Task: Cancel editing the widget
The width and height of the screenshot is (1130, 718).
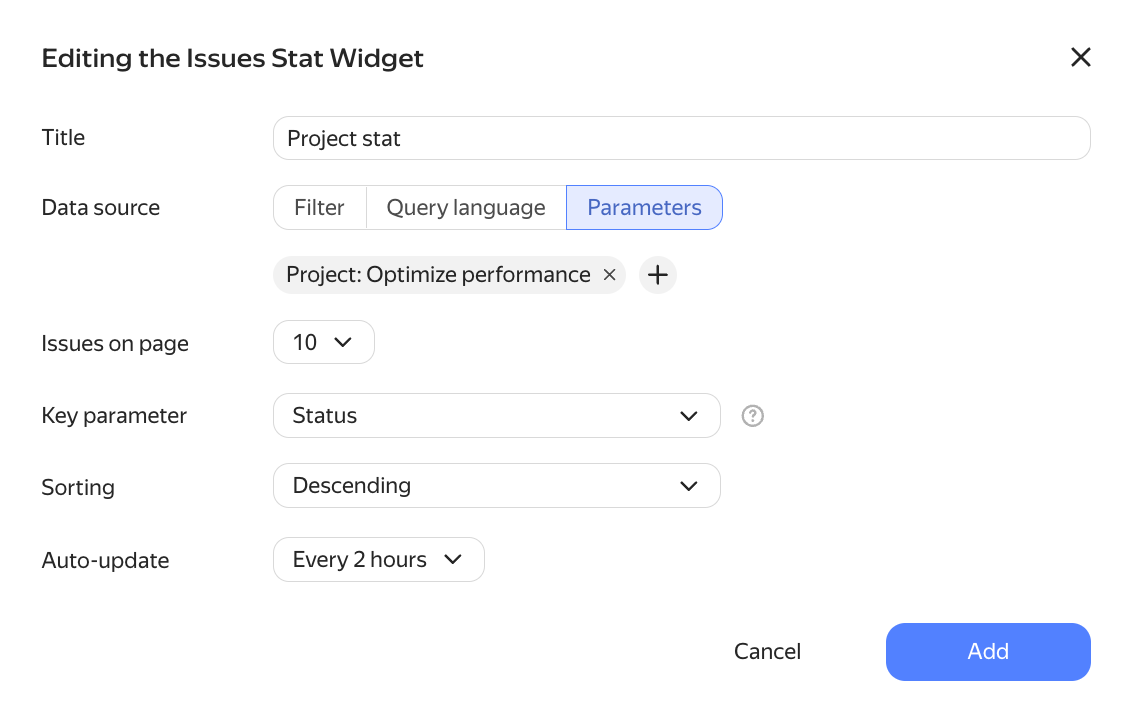Action: pos(767,652)
